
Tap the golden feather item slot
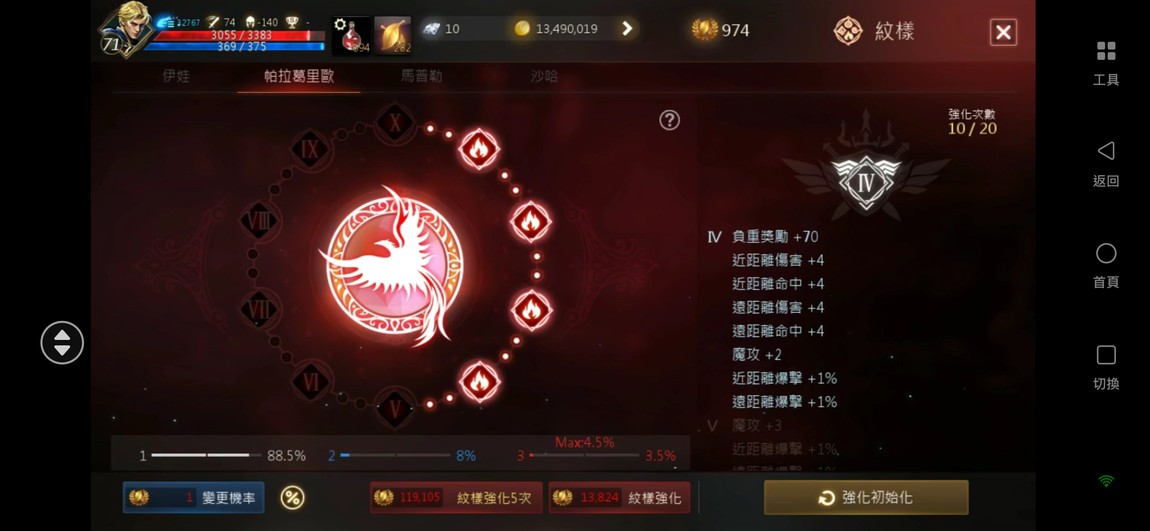(392, 35)
